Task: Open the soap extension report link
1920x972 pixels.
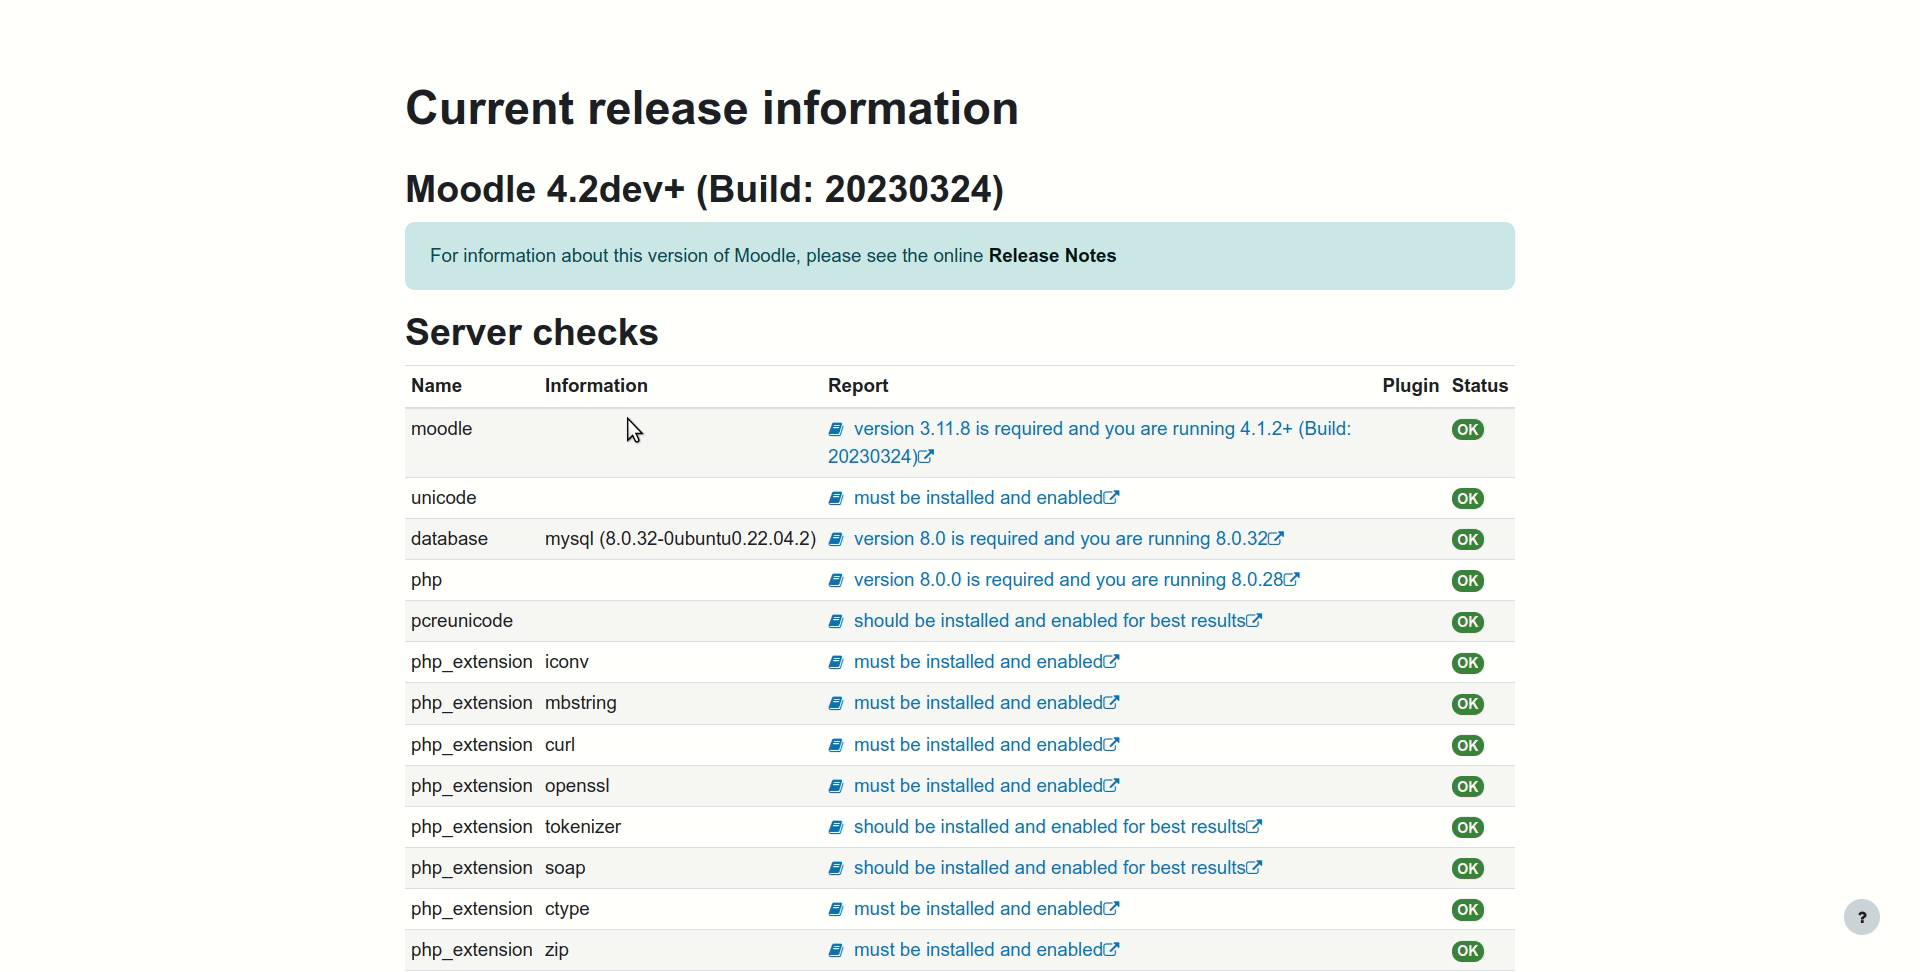Action: click(1059, 868)
